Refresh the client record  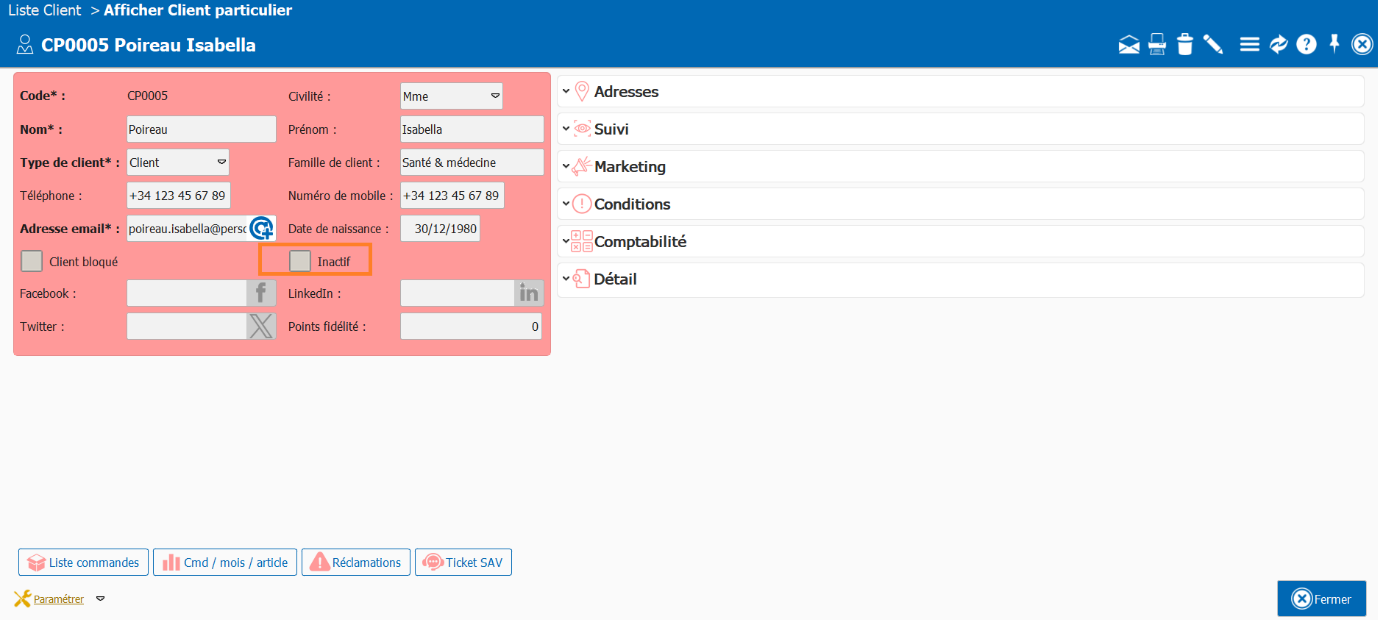click(1278, 45)
